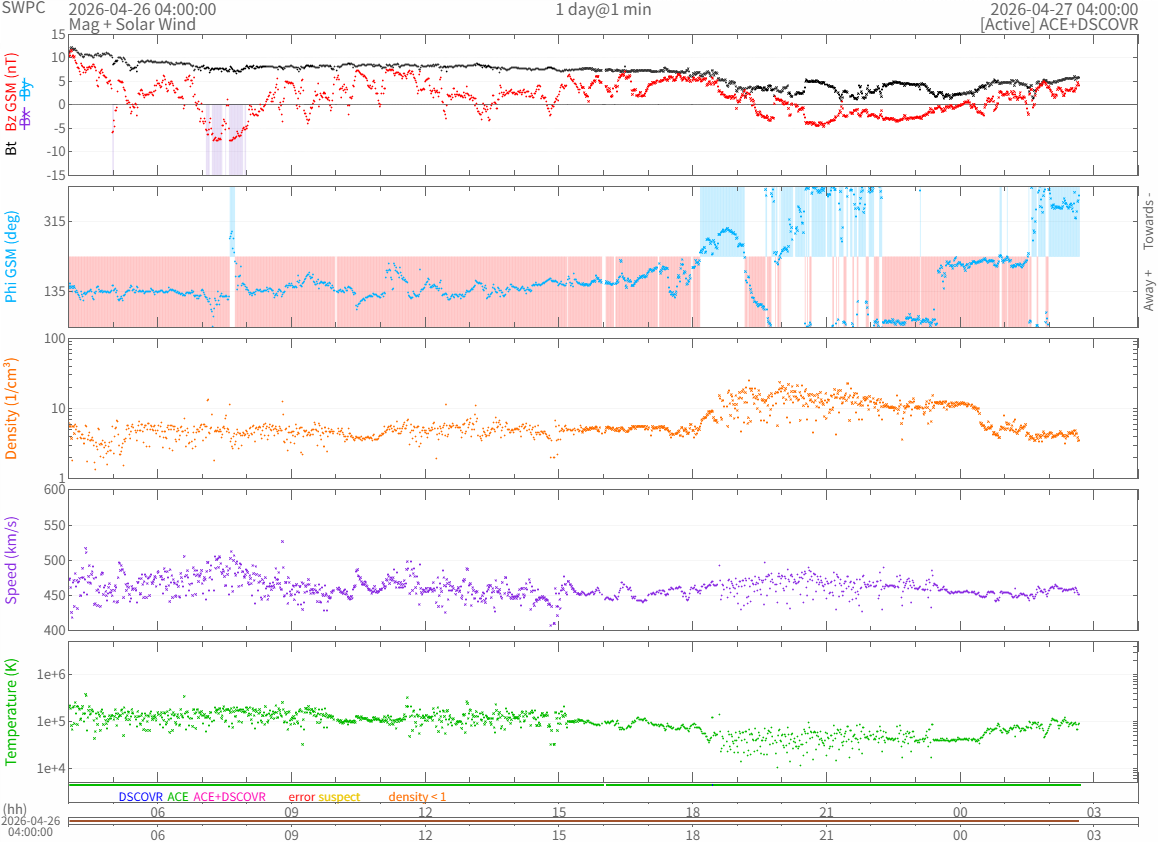Click the 1e+4 tick on the temperature axis
Viewport: 1158px width, 842px height.
(52, 769)
